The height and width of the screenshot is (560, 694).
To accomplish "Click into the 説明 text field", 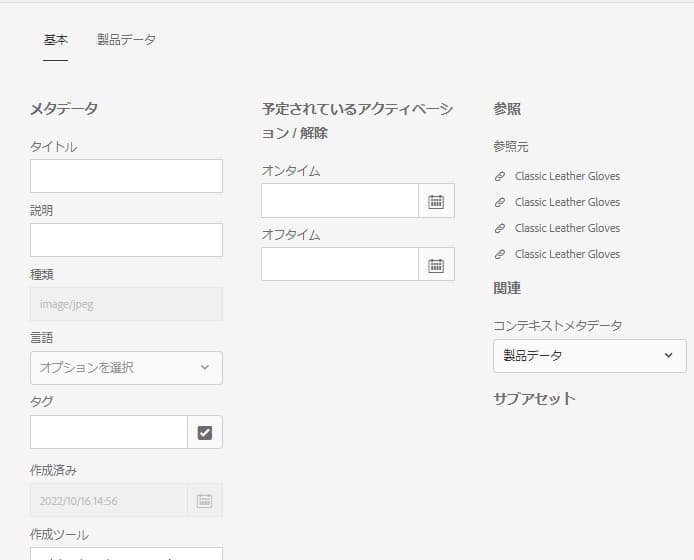I will tap(126, 240).
